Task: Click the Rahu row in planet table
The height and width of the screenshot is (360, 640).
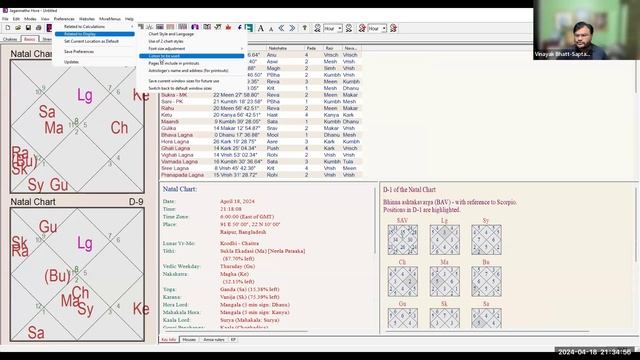Action: [x=260, y=108]
